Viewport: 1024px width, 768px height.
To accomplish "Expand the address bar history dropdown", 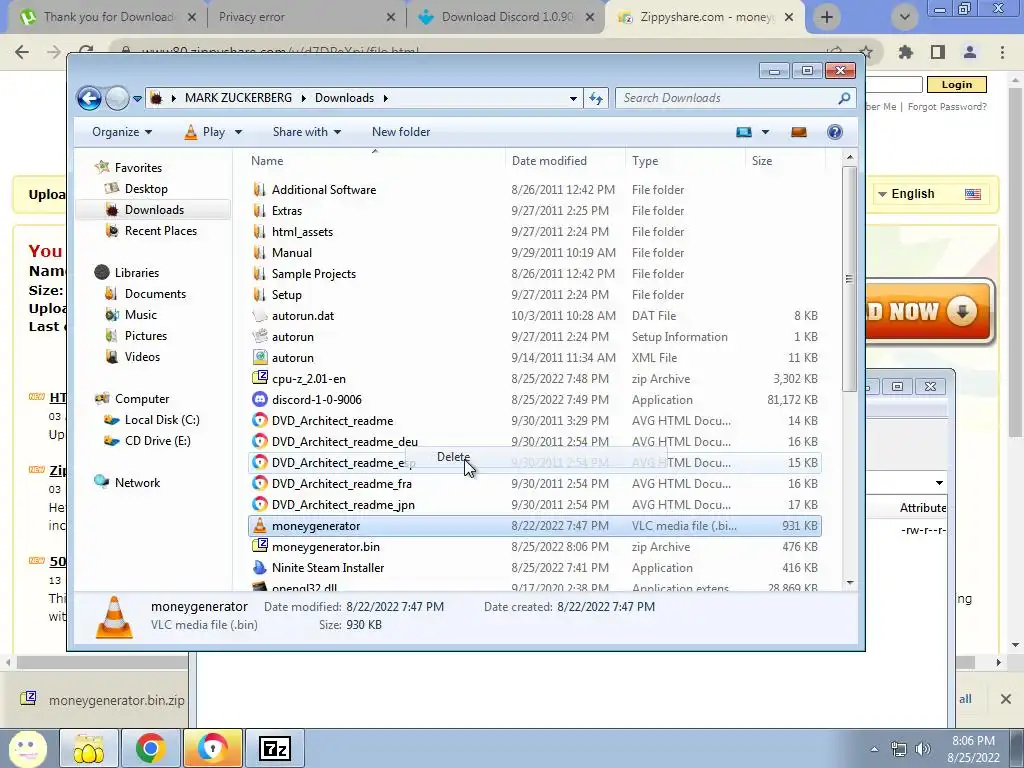I will 573,99.
